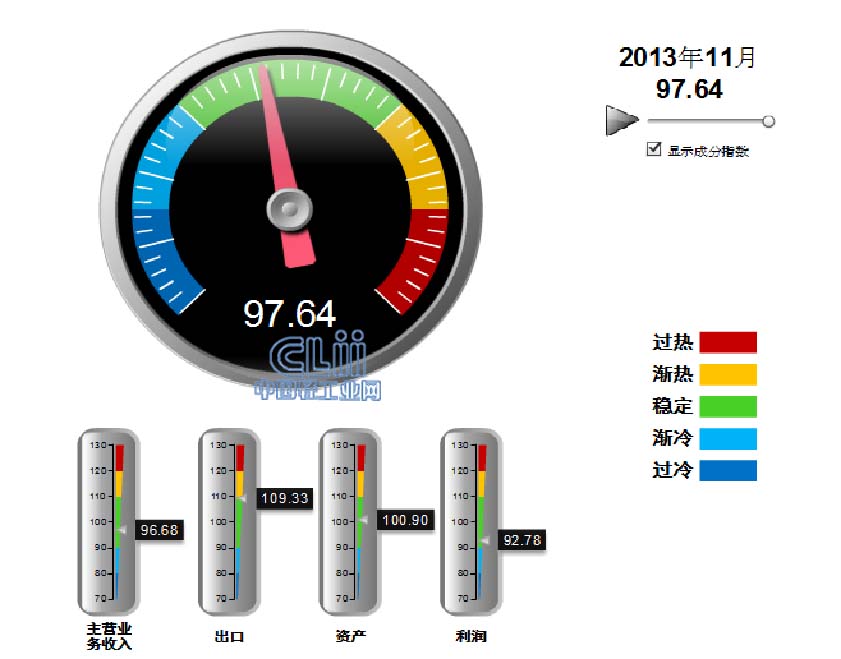Click the red 过热 legend swatch

pyautogui.click(x=727, y=343)
